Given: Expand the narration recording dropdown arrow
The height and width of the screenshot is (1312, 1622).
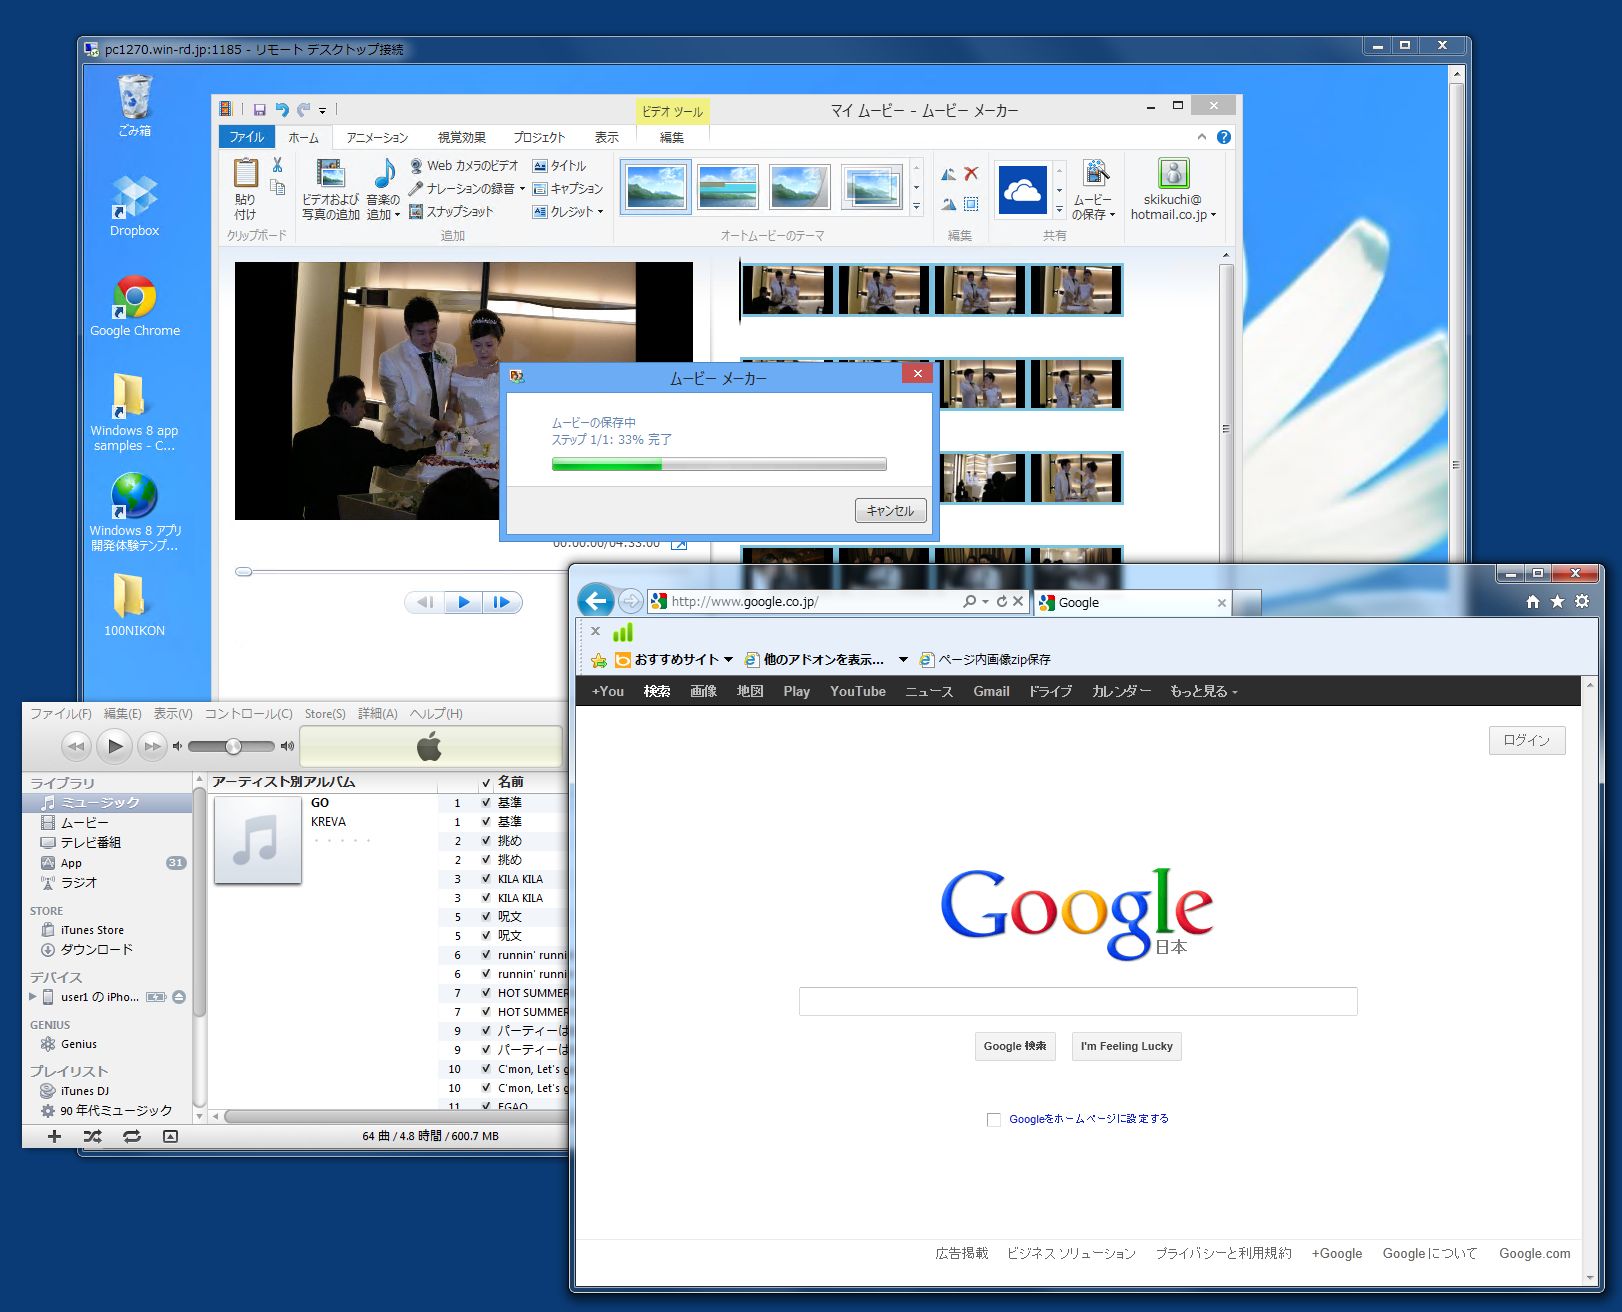Looking at the screenshot, I should [522, 189].
